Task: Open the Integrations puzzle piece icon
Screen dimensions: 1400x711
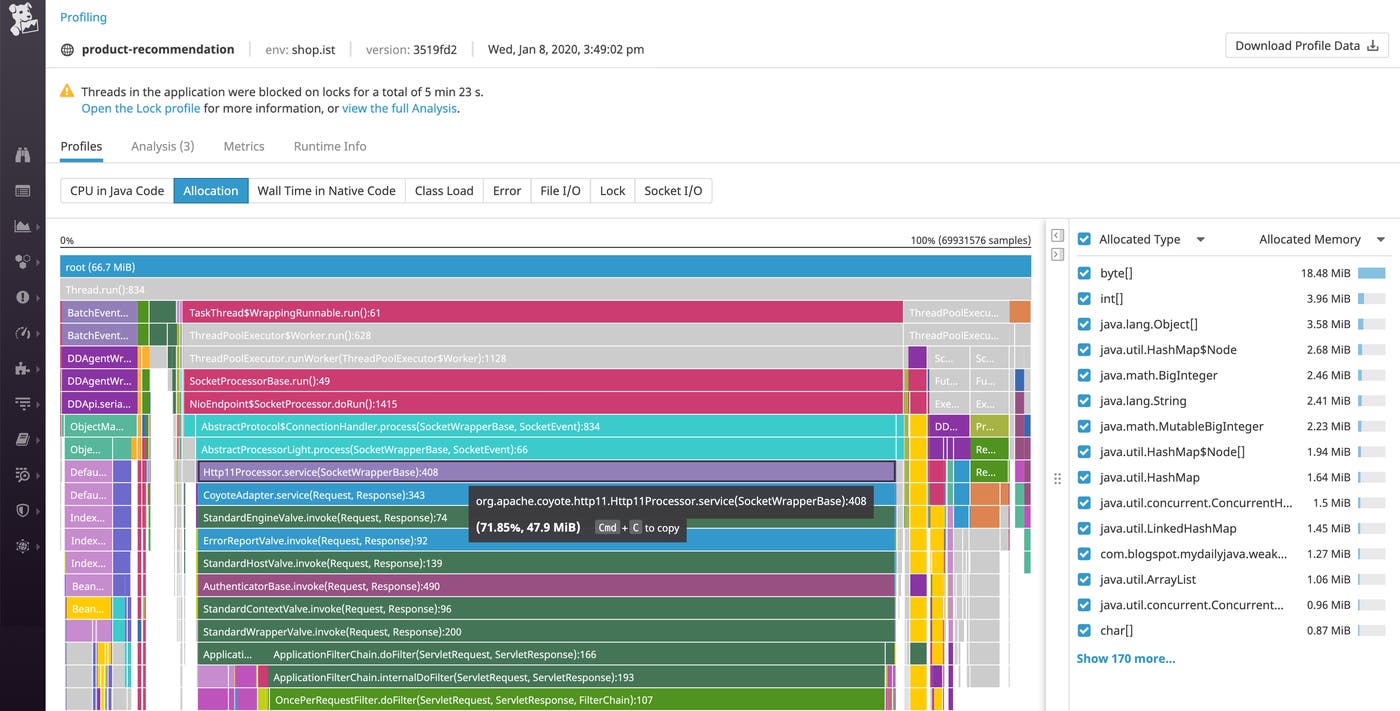Action: pyautogui.click(x=22, y=368)
